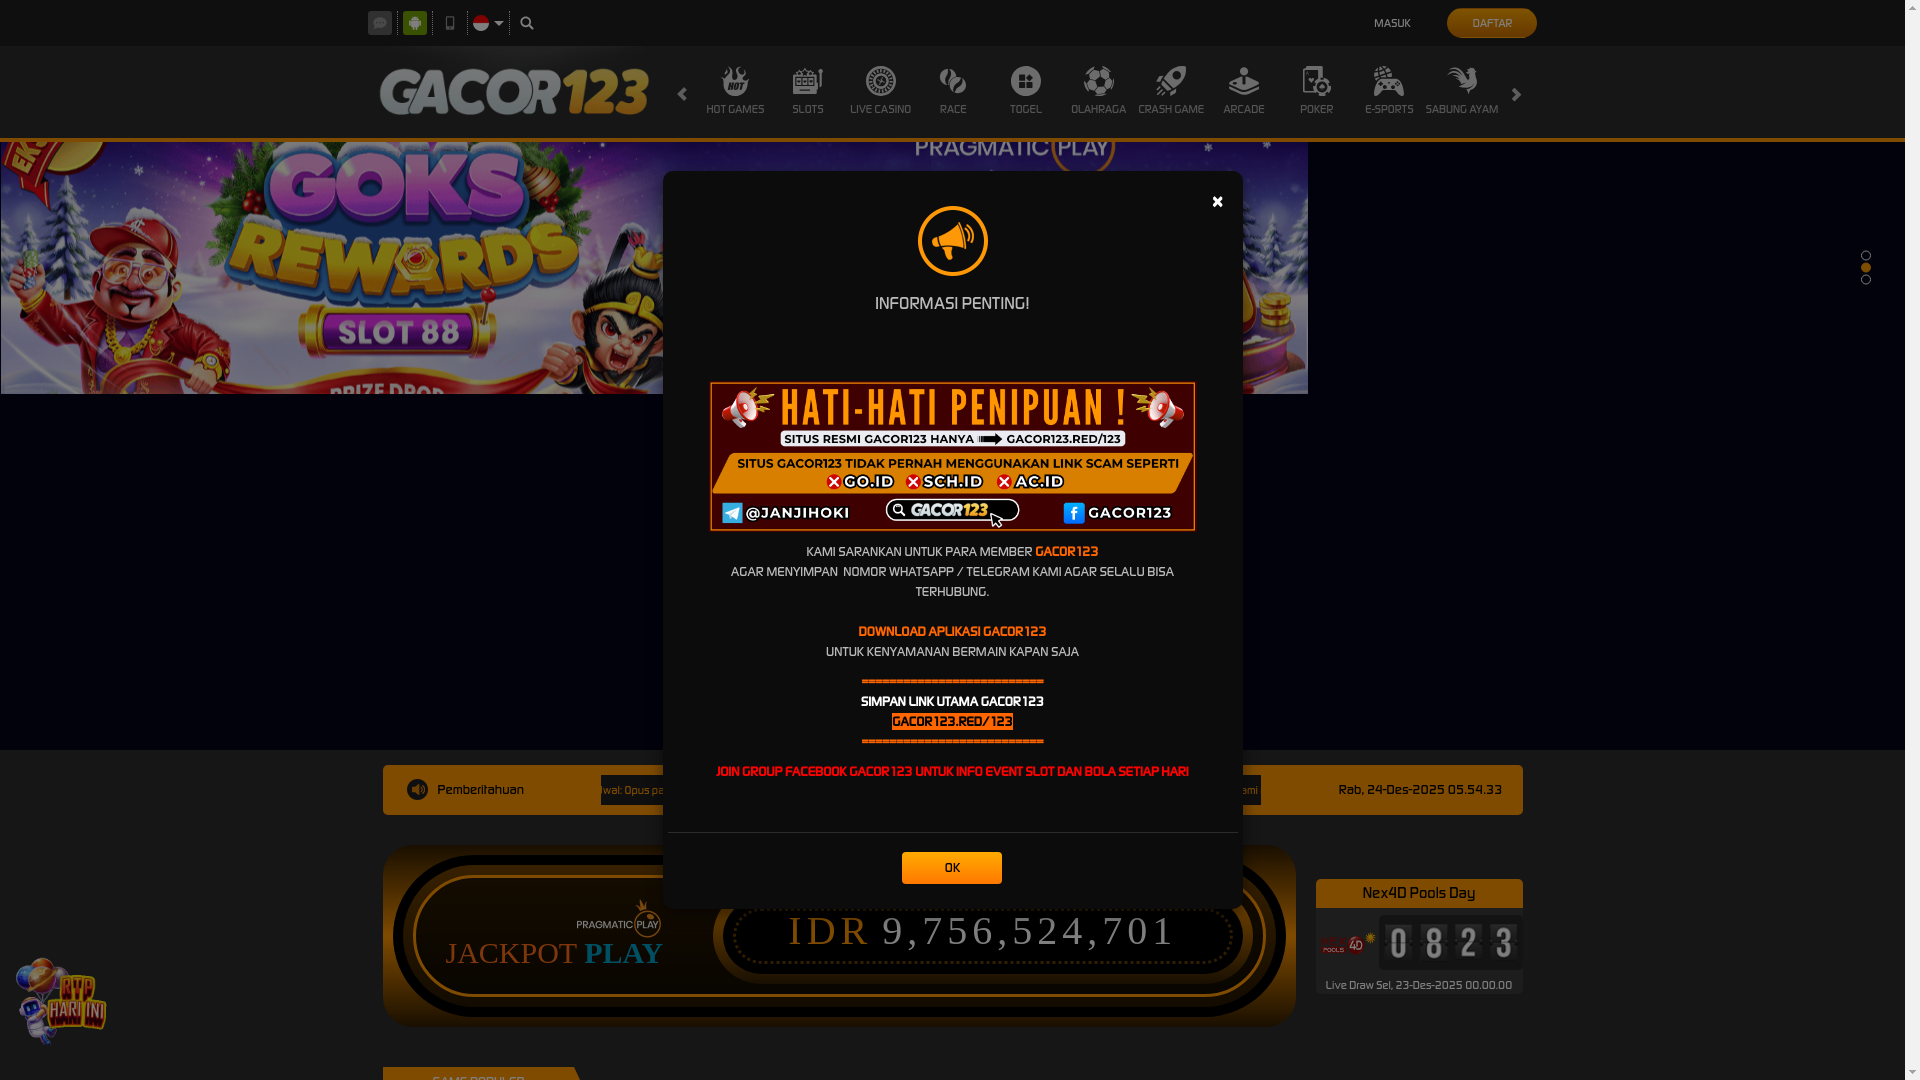This screenshot has height=1080, width=1920.
Task: Open the TOGEL category
Action: [x=1025, y=91]
